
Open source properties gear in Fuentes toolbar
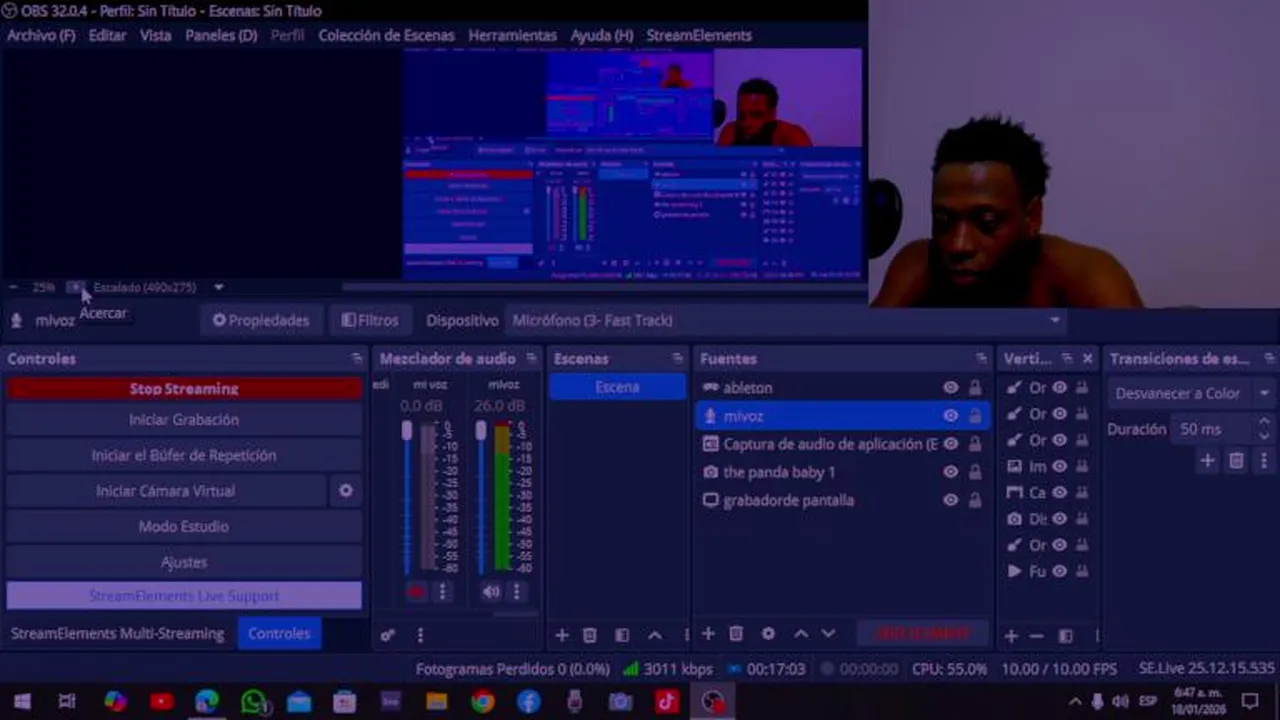[x=768, y=634]
